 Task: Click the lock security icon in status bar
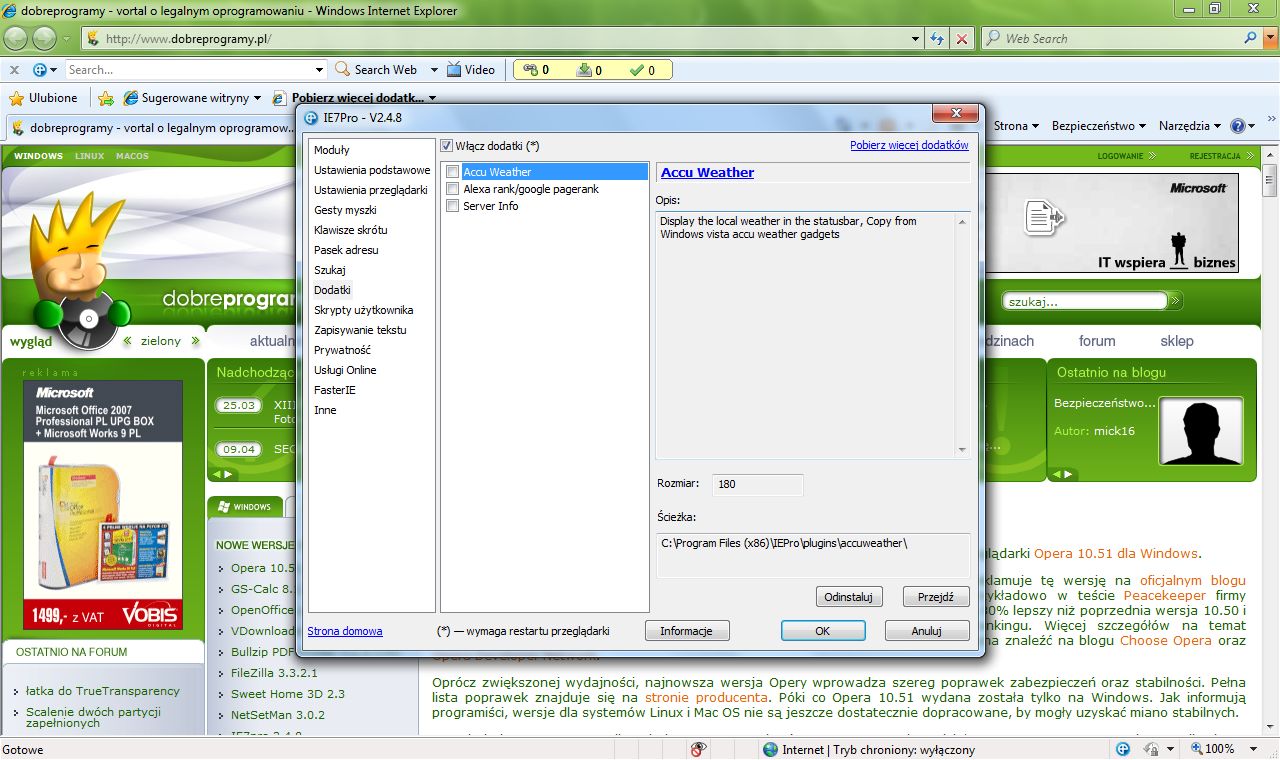click(x=1151, y=749)
